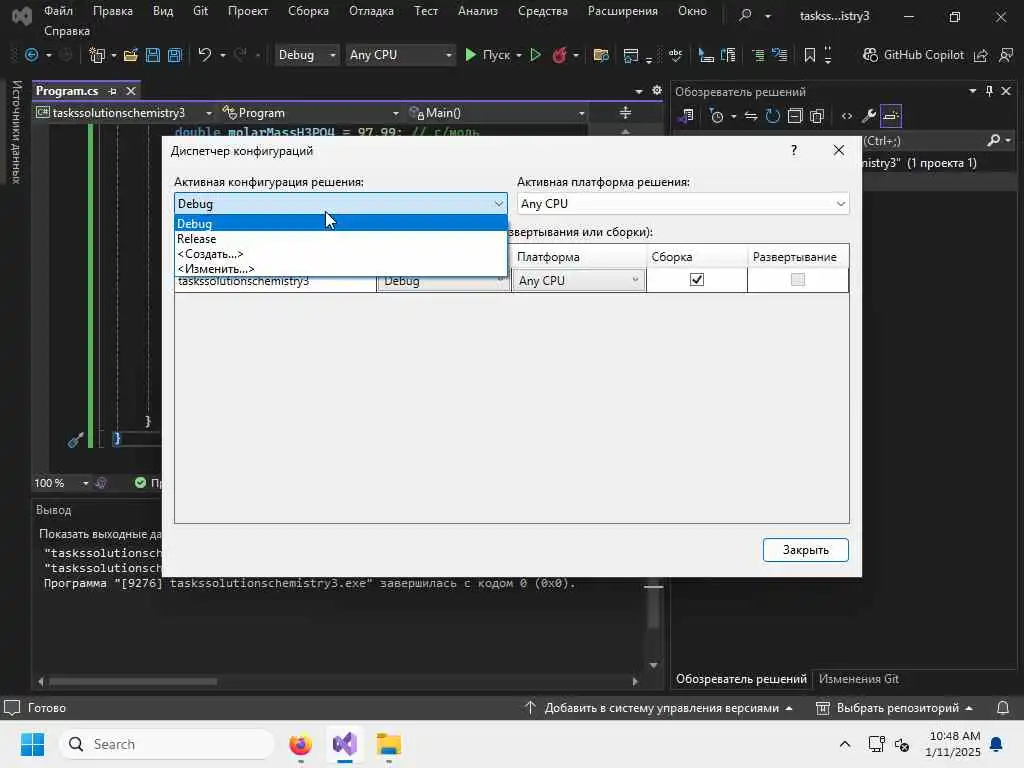Click the Закрыть button

805,550
